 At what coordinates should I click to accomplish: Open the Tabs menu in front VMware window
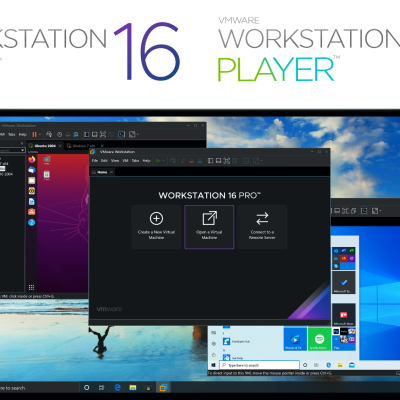135,161
